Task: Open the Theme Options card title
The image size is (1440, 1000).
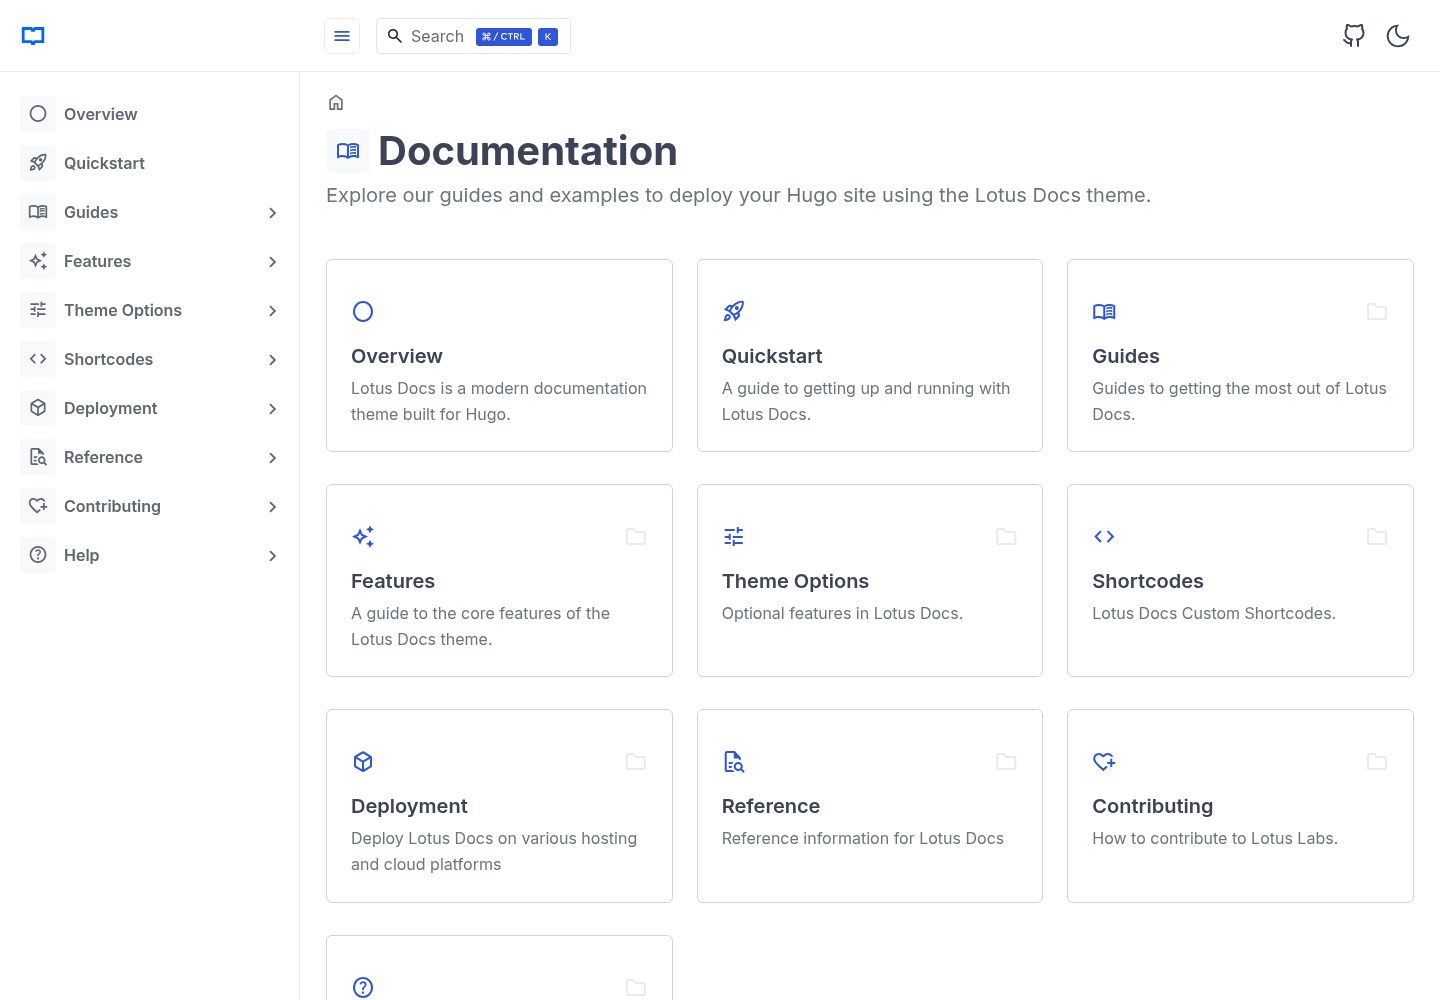Action: pos(795,581)
